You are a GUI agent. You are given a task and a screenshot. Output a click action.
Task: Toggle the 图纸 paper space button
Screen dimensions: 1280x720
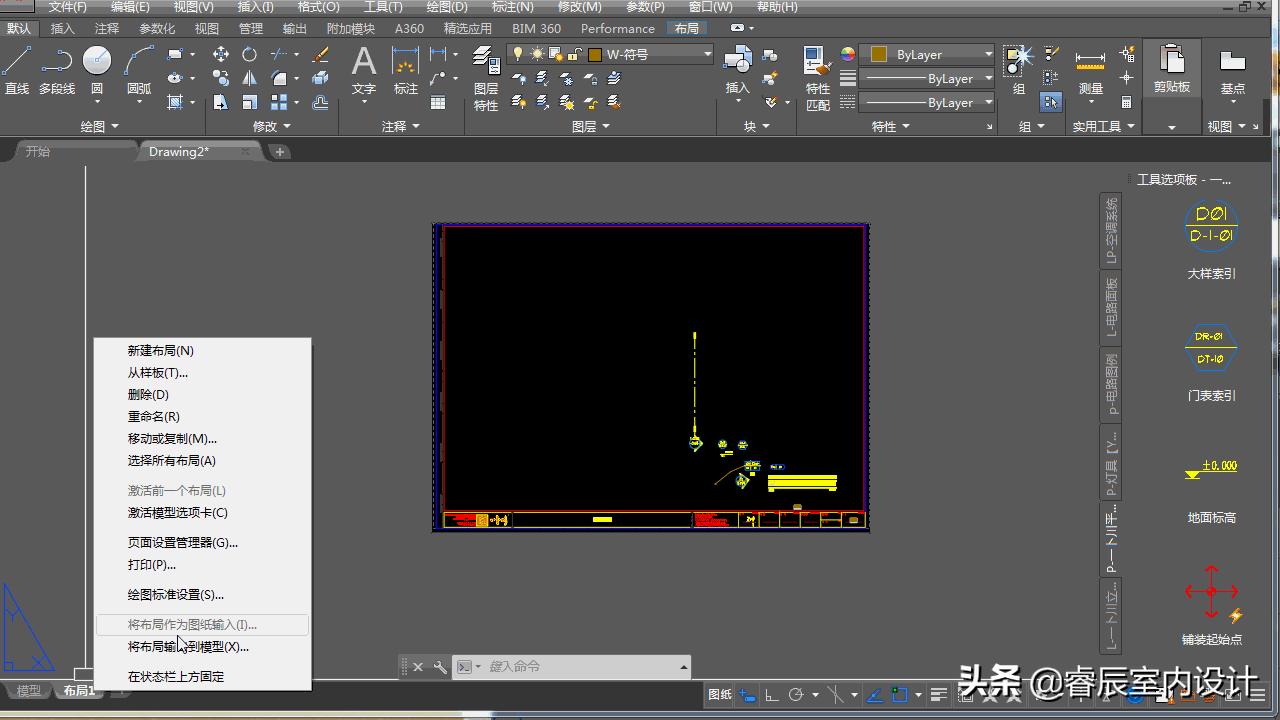pos(720,695)
